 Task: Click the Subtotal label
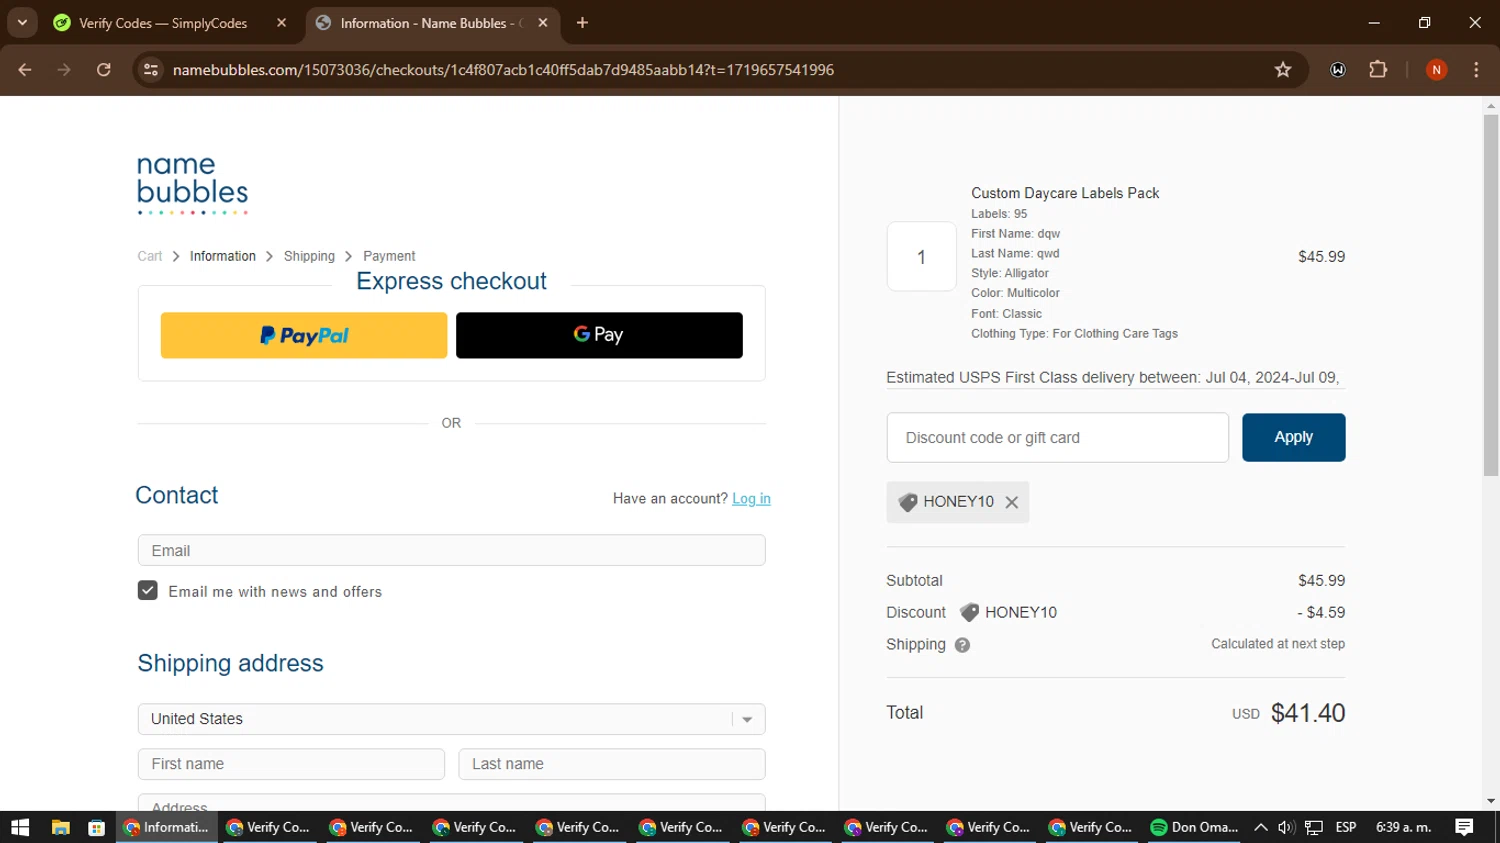click(x=914, y=581)
